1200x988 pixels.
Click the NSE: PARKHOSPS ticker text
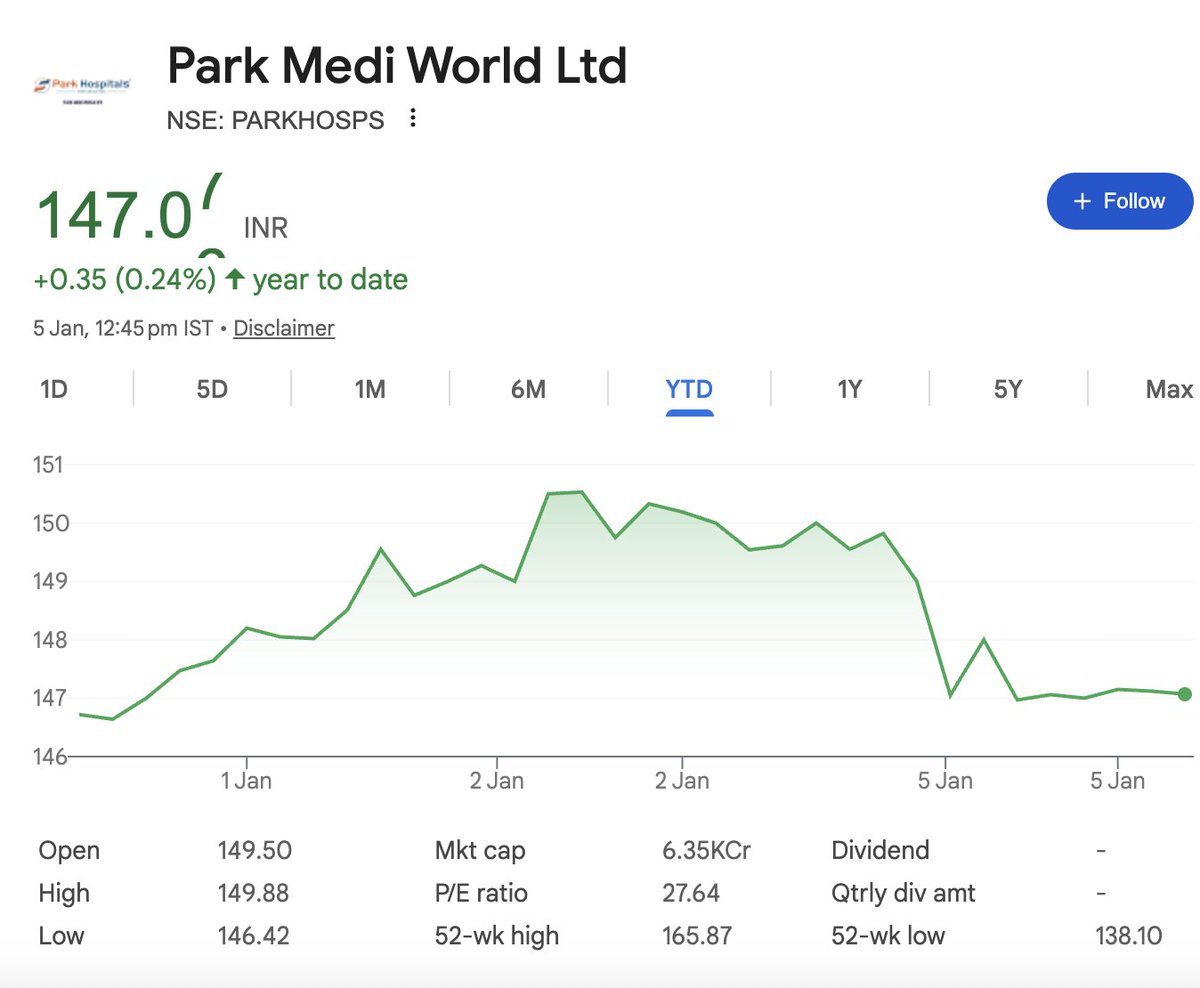275,120
